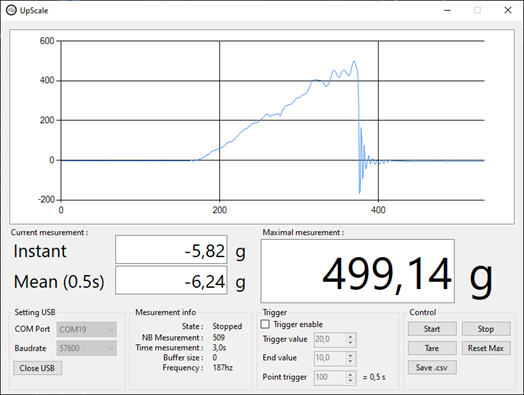524x395 pixels.
Task: Click the '-200' y-axis label on chart
Action: (x=46, y=200)
